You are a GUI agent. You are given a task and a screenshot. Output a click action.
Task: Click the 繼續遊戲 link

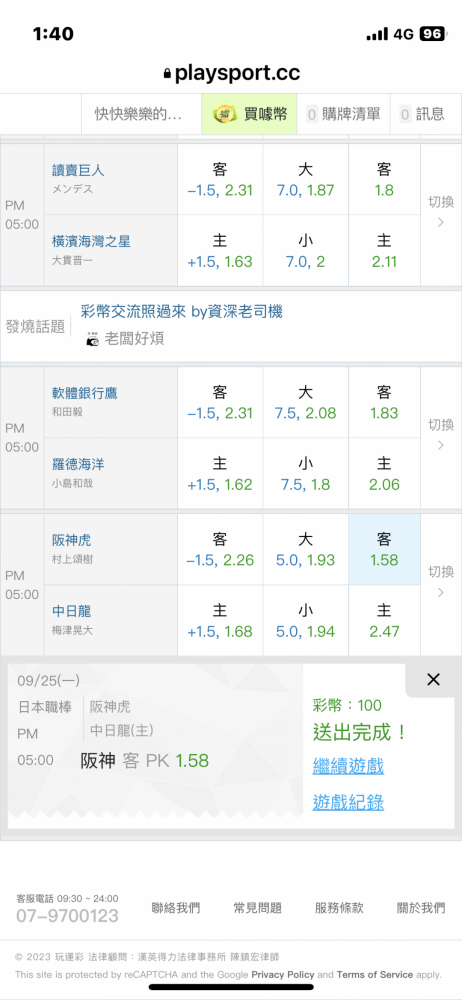click(348, 765)
